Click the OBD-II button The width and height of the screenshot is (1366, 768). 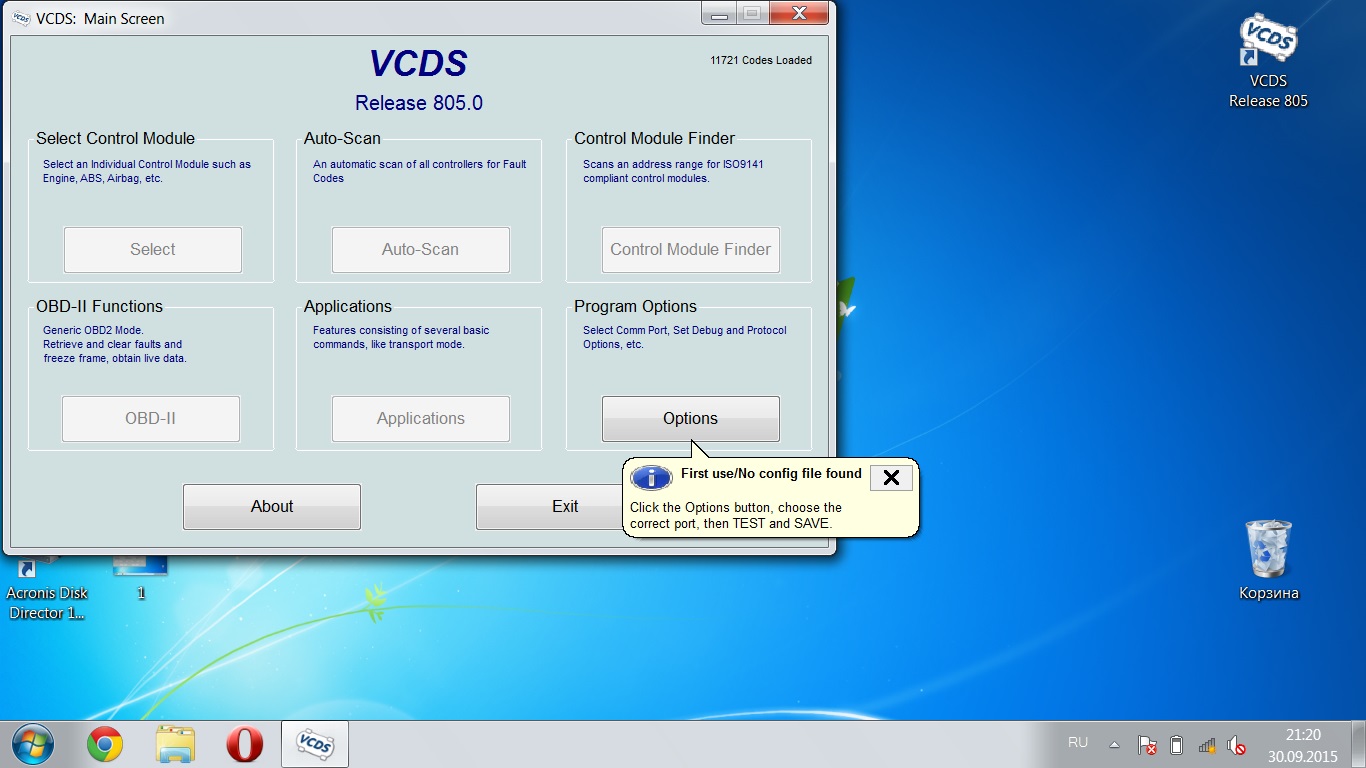[151, 419]
